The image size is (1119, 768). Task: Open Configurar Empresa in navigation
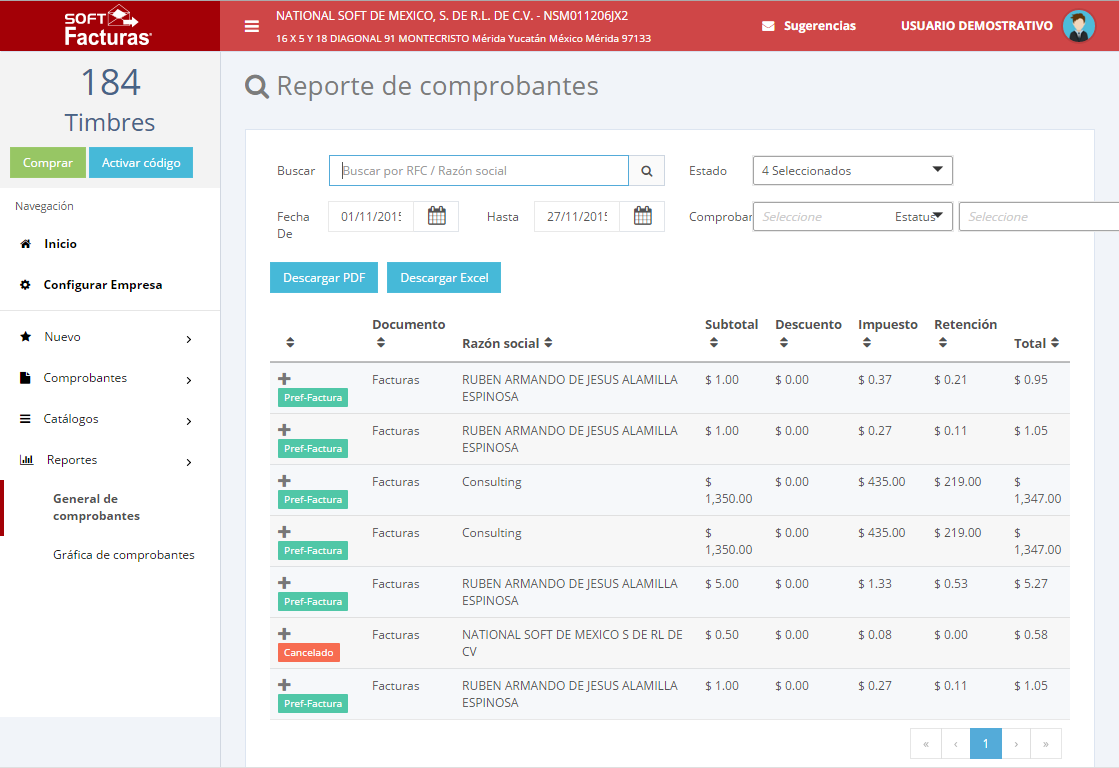102,285
